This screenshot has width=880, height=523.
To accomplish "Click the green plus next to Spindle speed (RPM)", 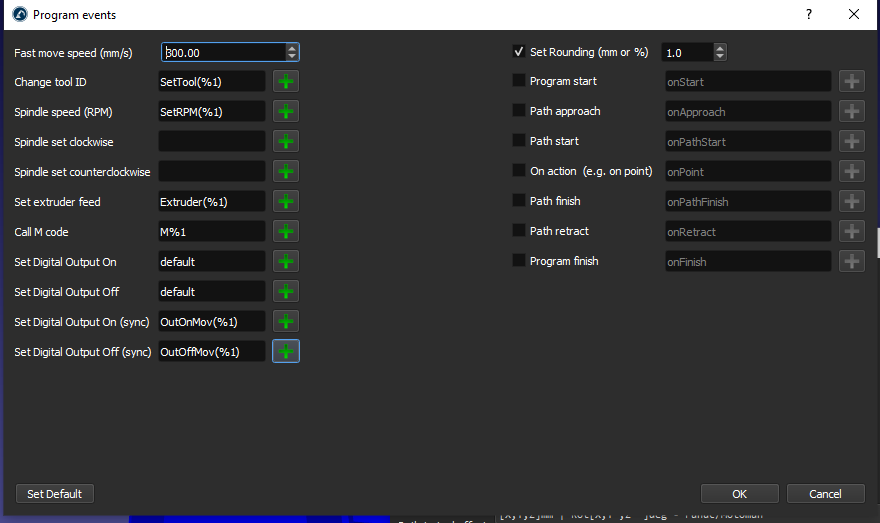I will click(286, 111).
